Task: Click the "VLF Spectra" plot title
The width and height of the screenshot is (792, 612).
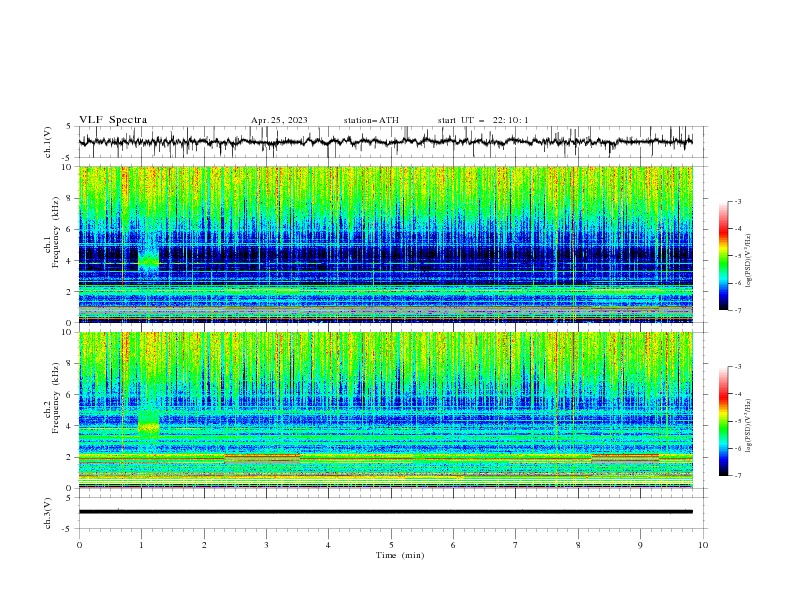Action: pos(113,120)
